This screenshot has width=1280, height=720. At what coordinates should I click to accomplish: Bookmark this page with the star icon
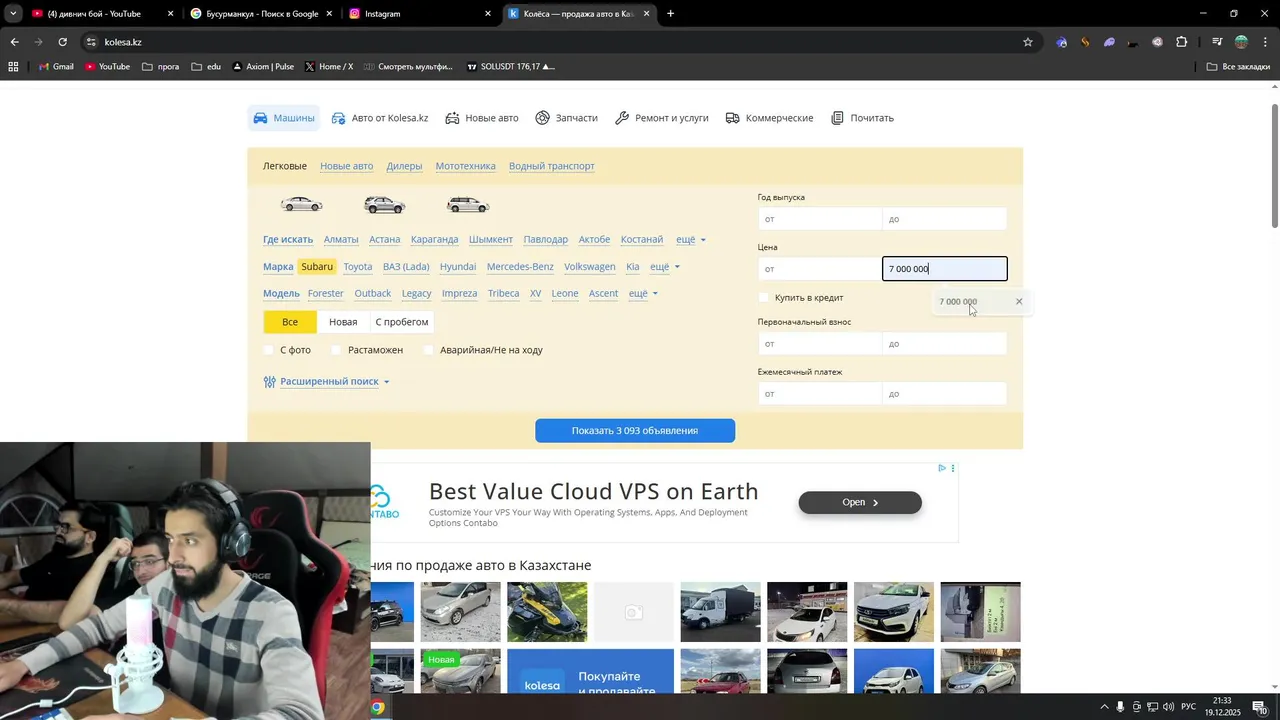coord(1027,42)
